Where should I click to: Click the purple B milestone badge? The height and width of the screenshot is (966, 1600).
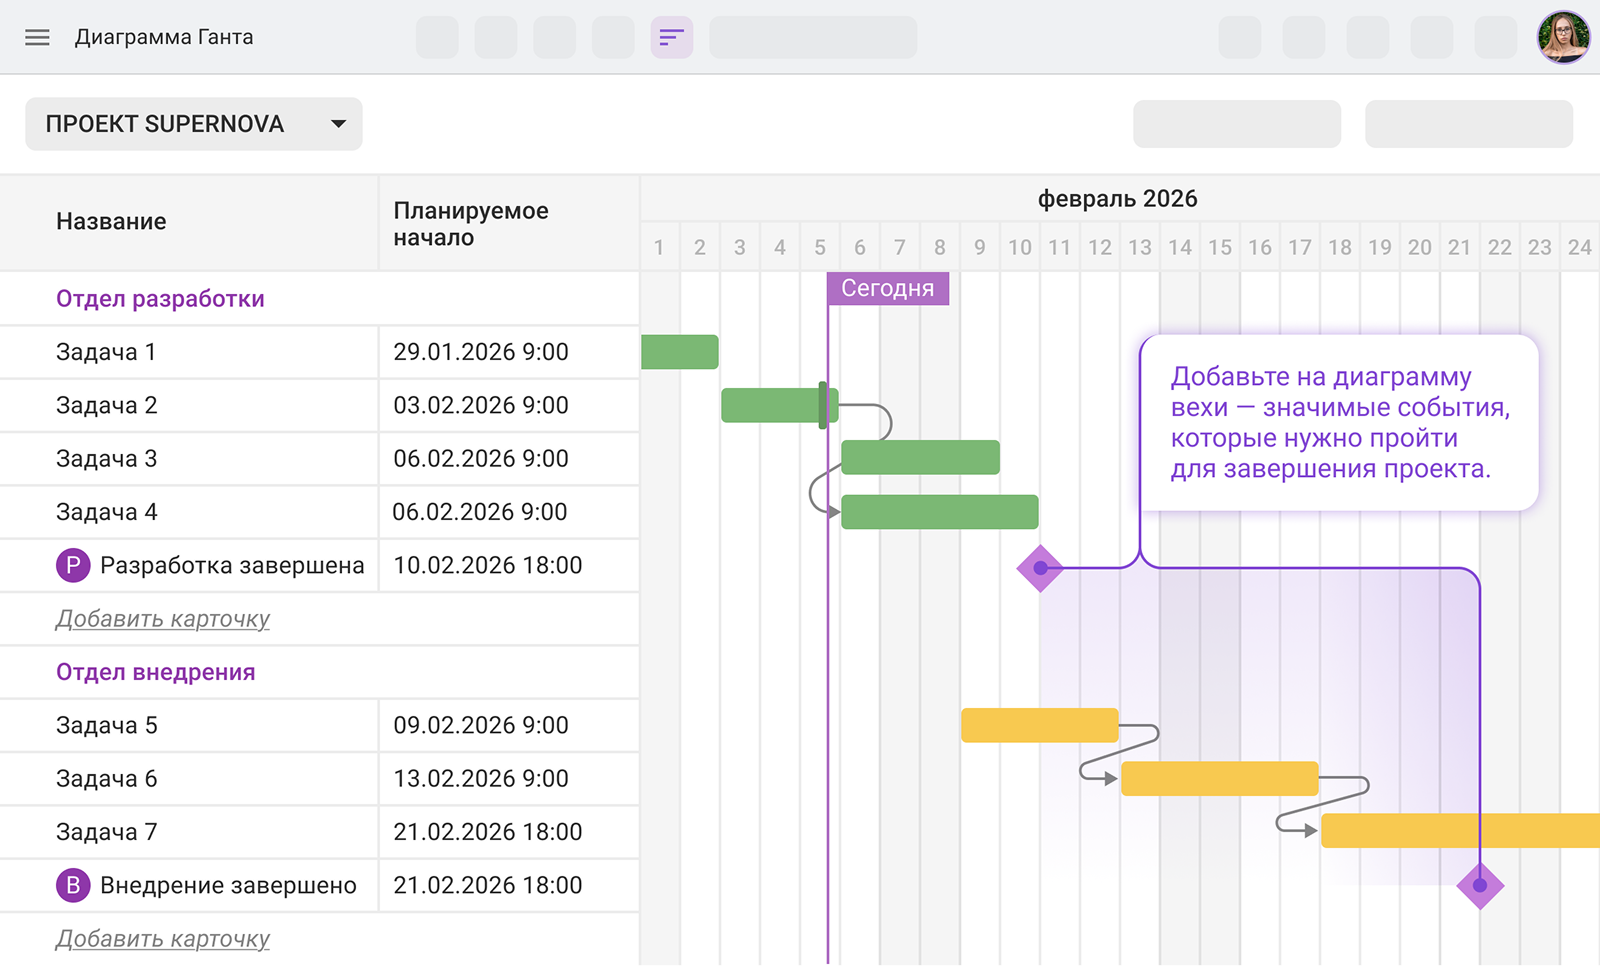pos(73,886)
